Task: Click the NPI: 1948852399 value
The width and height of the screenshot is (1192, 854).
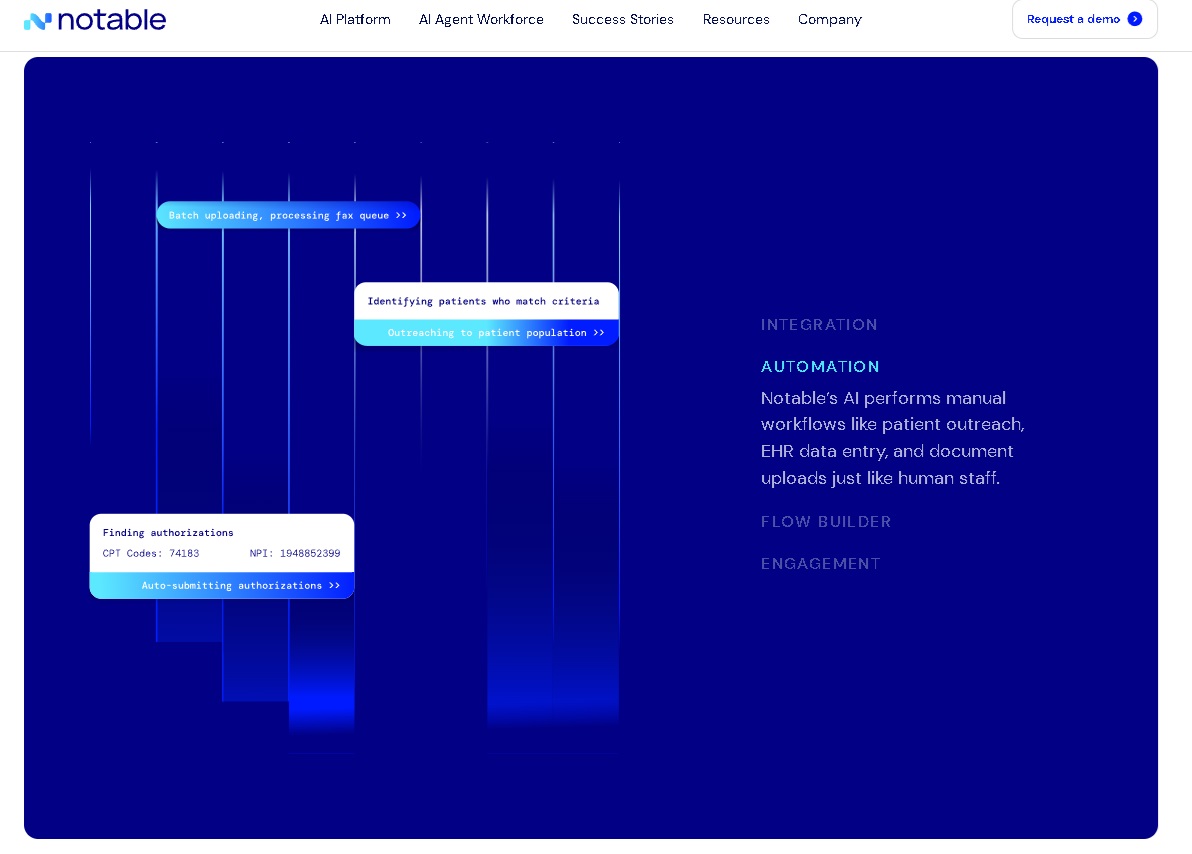Action: click(295, 553)
